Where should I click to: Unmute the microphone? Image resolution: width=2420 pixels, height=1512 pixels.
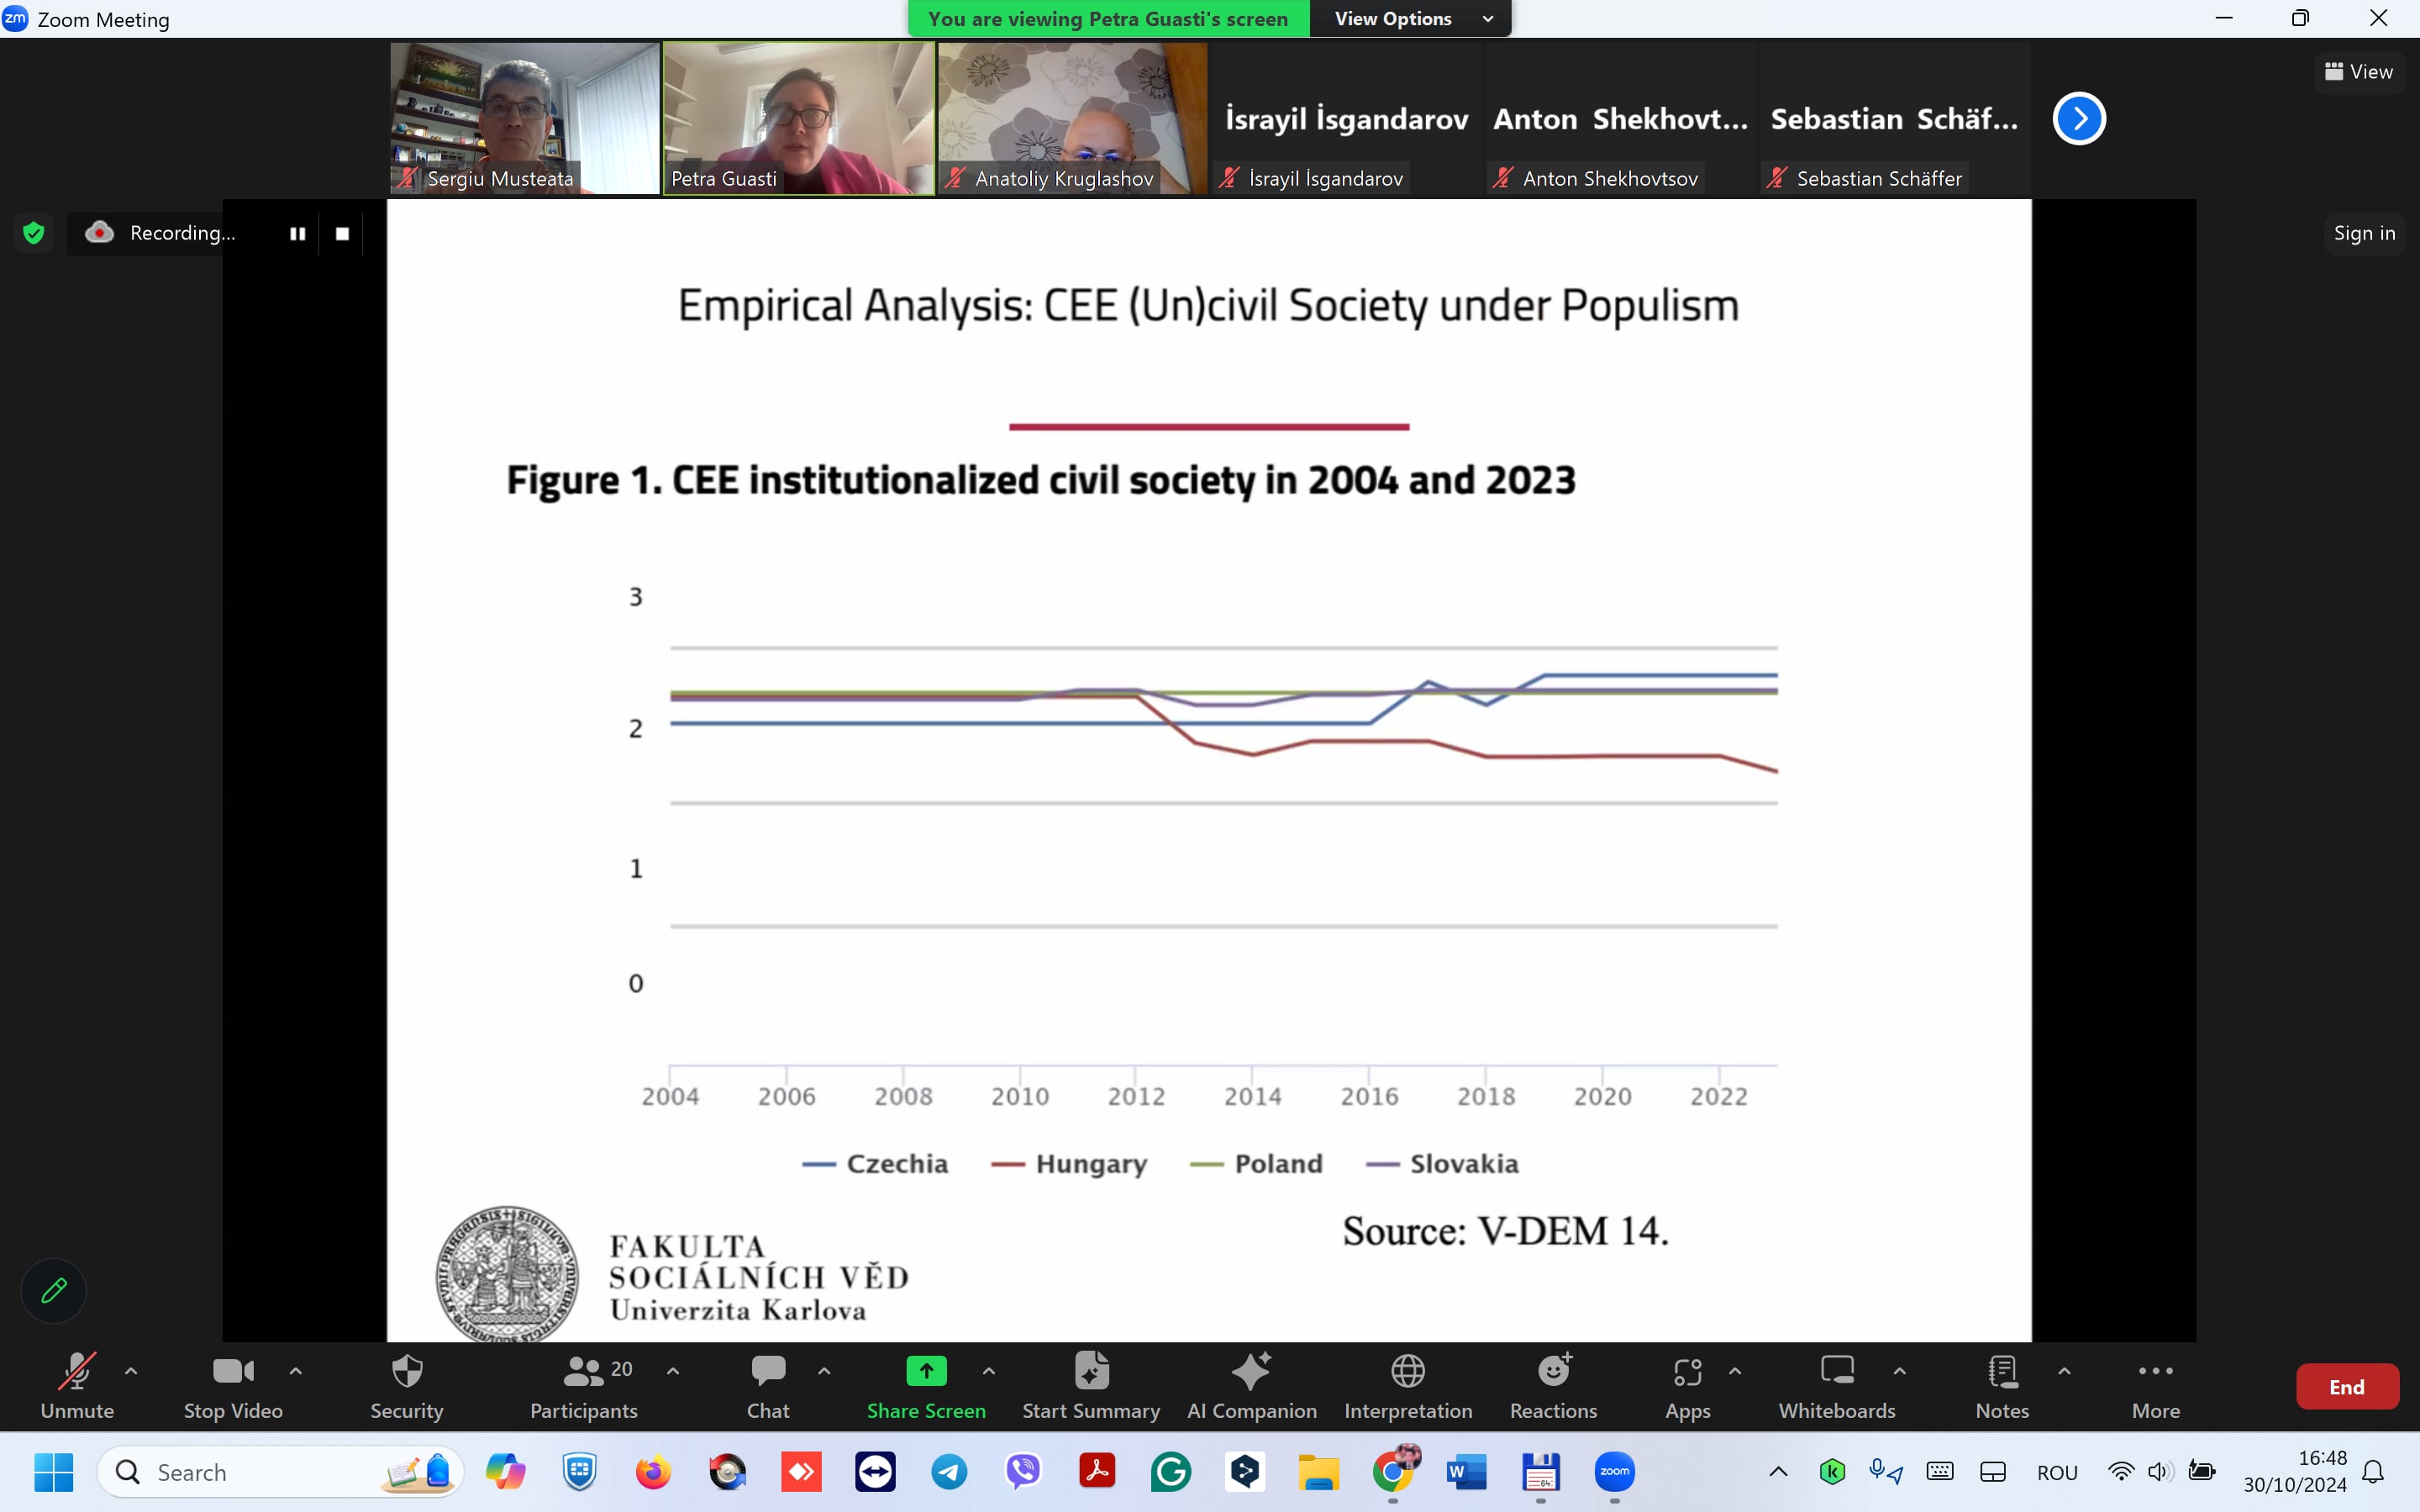click(x=77, y=1372)
